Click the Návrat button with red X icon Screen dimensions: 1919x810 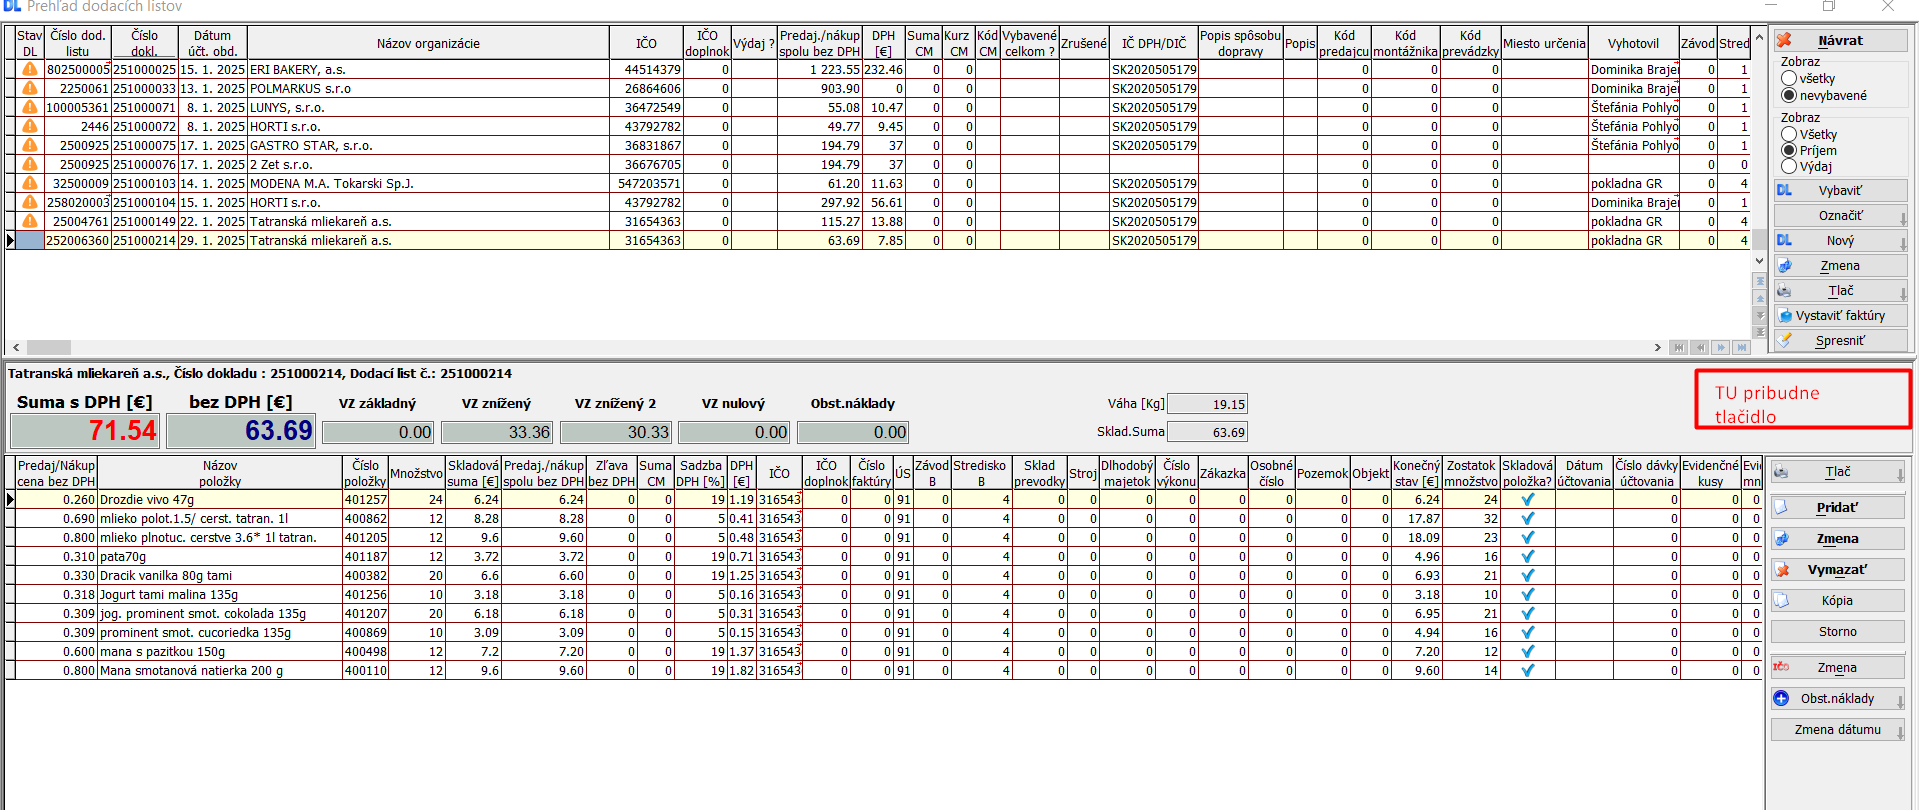coord(1839,41)
